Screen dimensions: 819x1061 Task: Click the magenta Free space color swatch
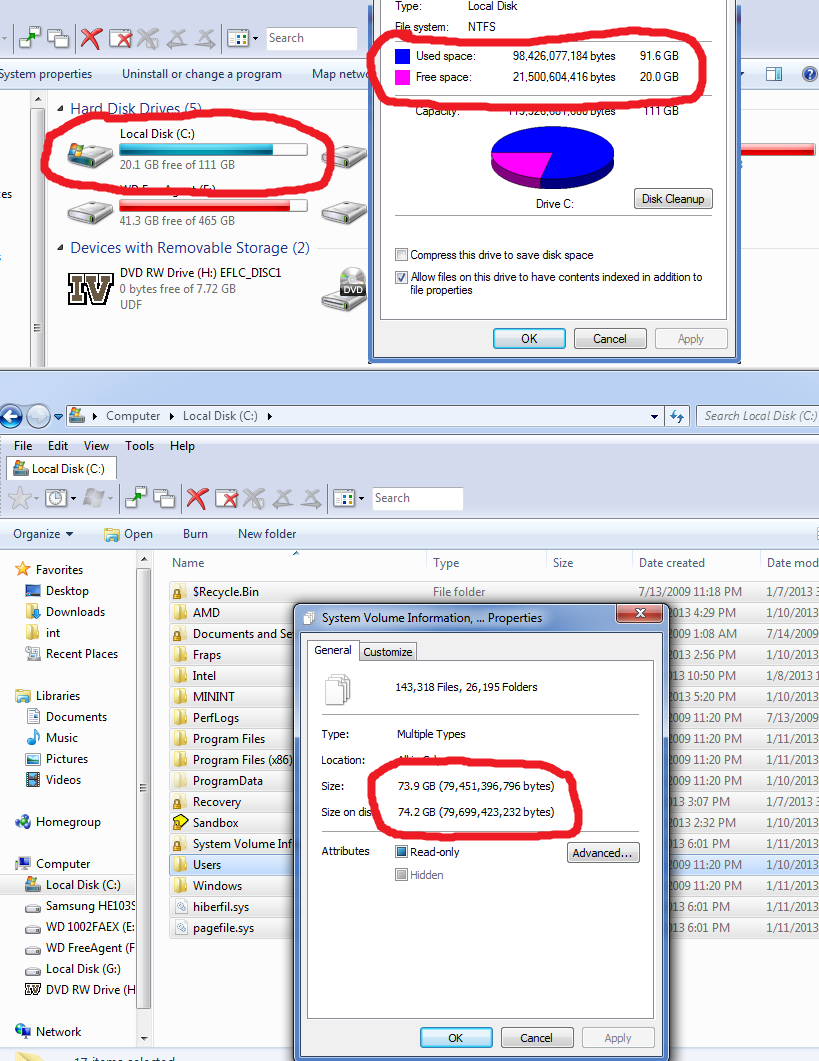[403, 77]
